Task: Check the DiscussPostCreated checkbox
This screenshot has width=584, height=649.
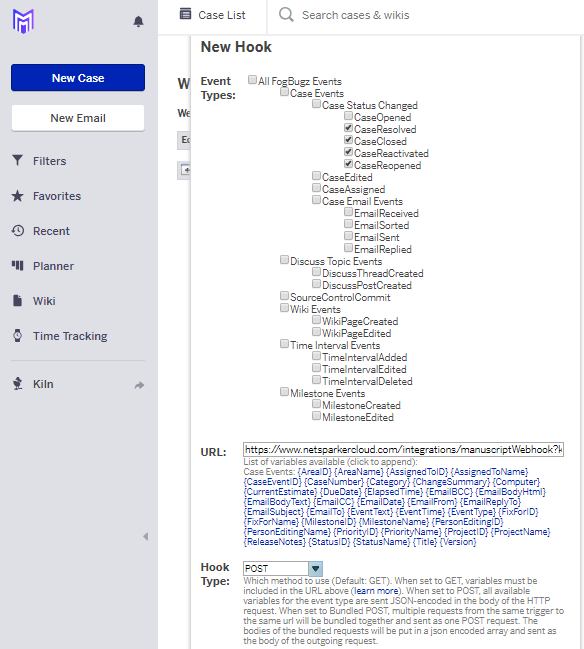Action: tap(316, 284)
